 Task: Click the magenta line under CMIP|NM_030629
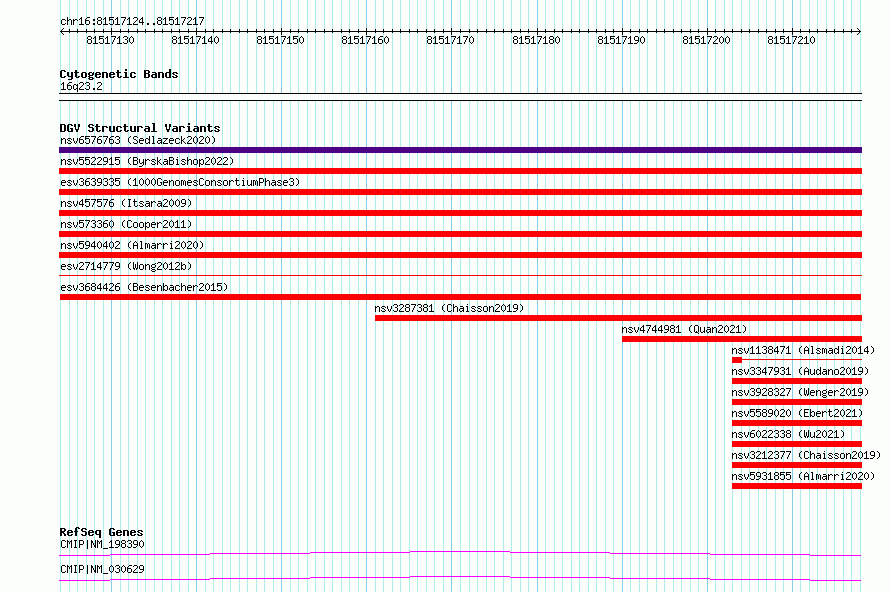point(460,578)
